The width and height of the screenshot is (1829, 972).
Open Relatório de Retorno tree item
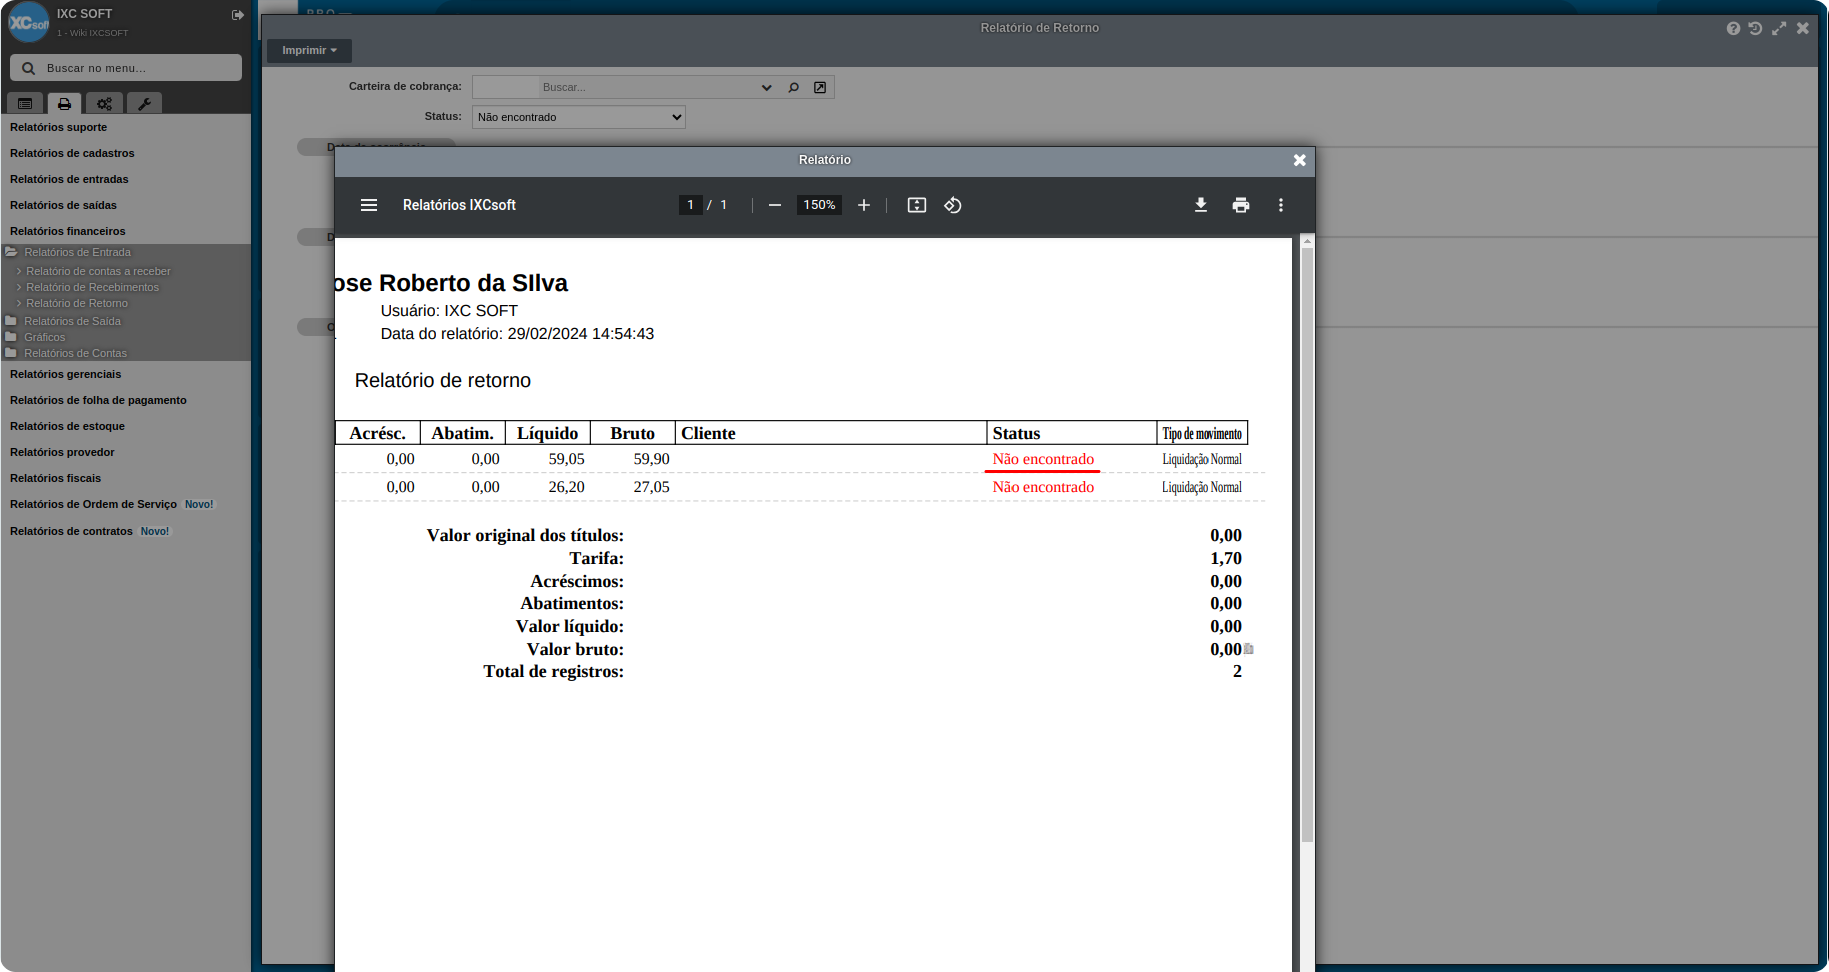coord(77,303)
